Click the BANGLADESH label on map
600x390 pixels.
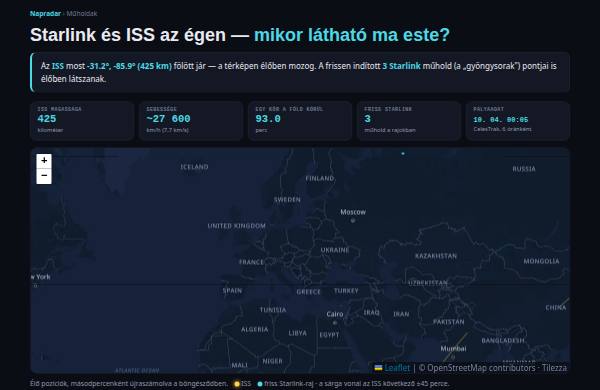(503, 340)
